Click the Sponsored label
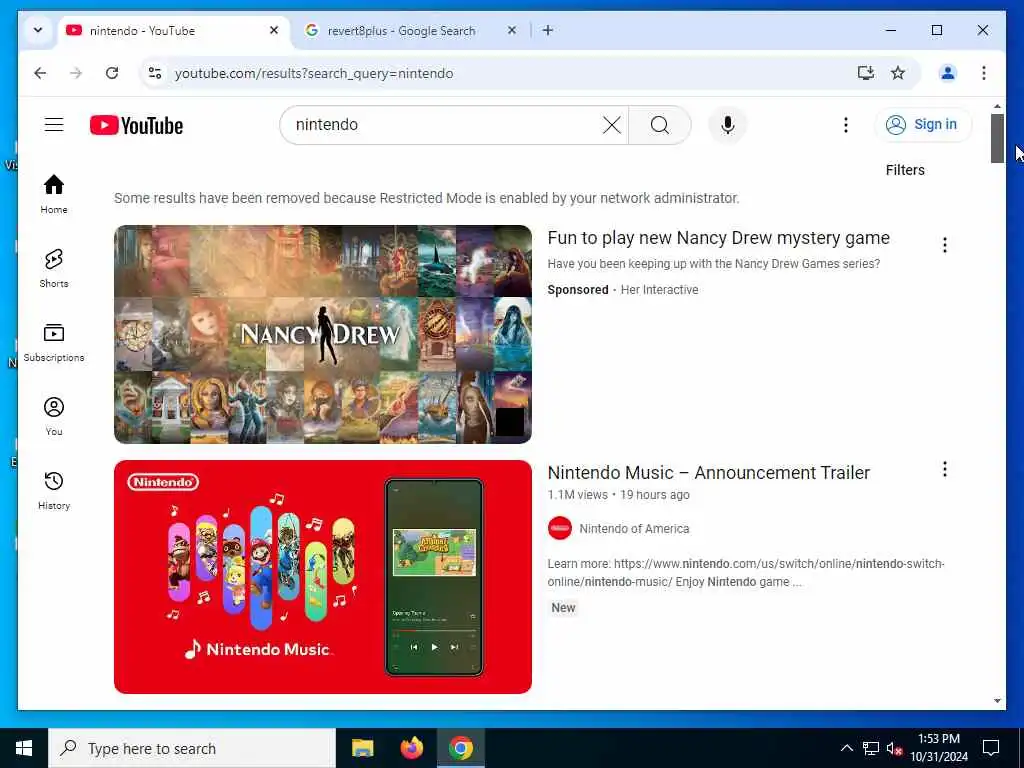 578,289
